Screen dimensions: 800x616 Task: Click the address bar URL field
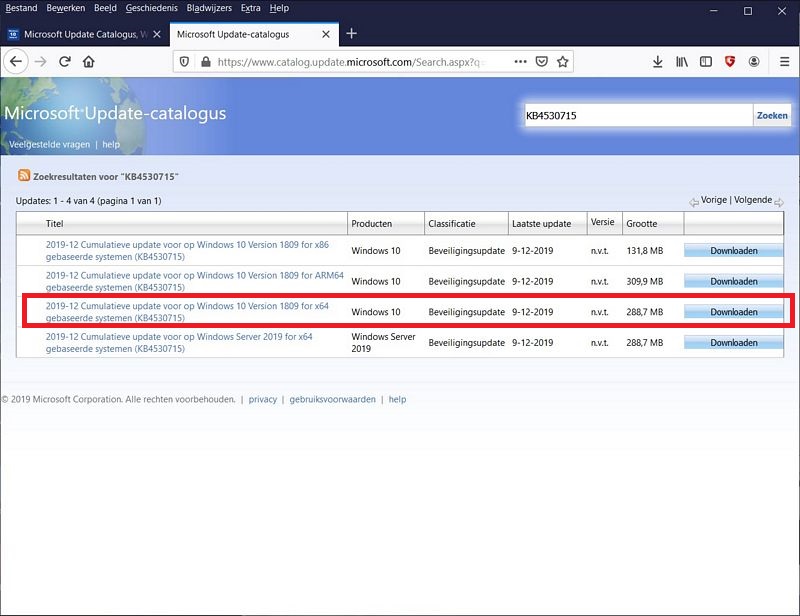click(x=351, y=62)
